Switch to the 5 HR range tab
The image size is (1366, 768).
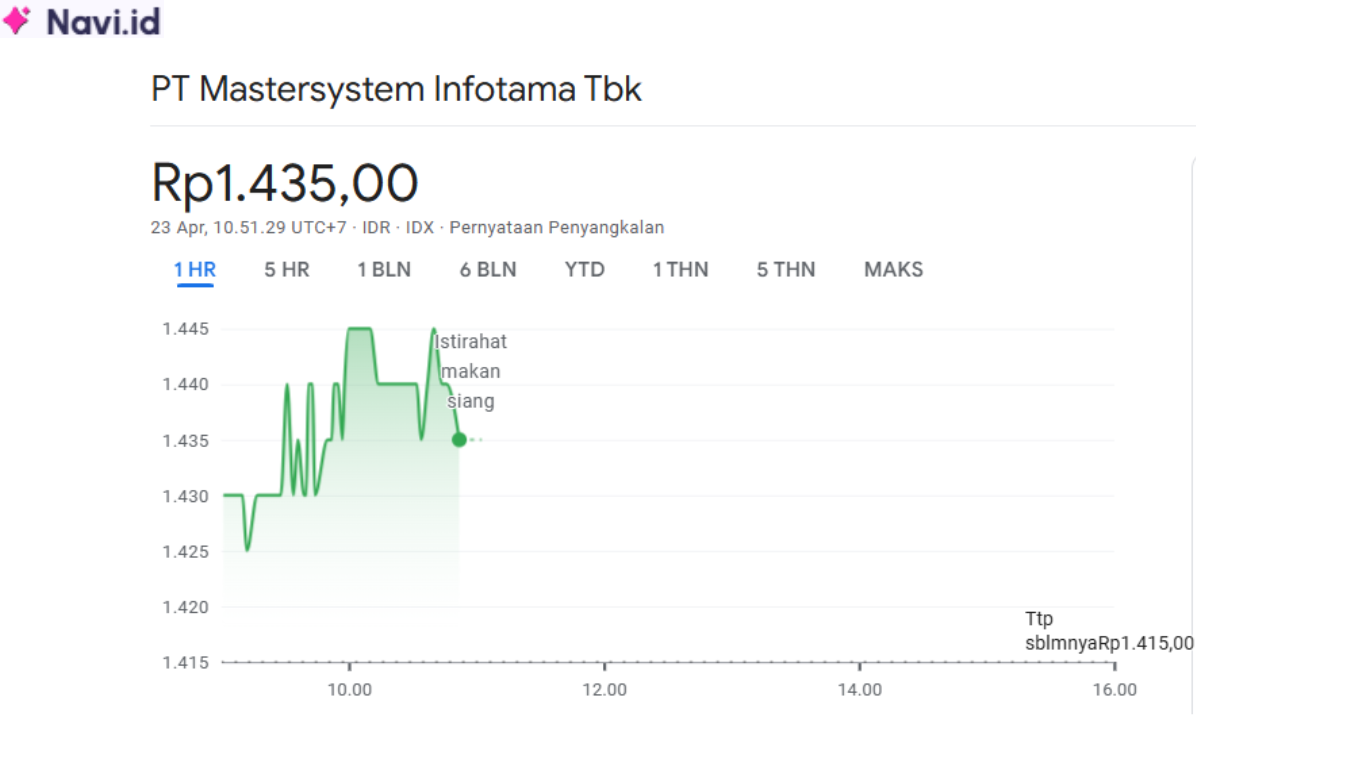pyautogui.click(x=287, y=269)
